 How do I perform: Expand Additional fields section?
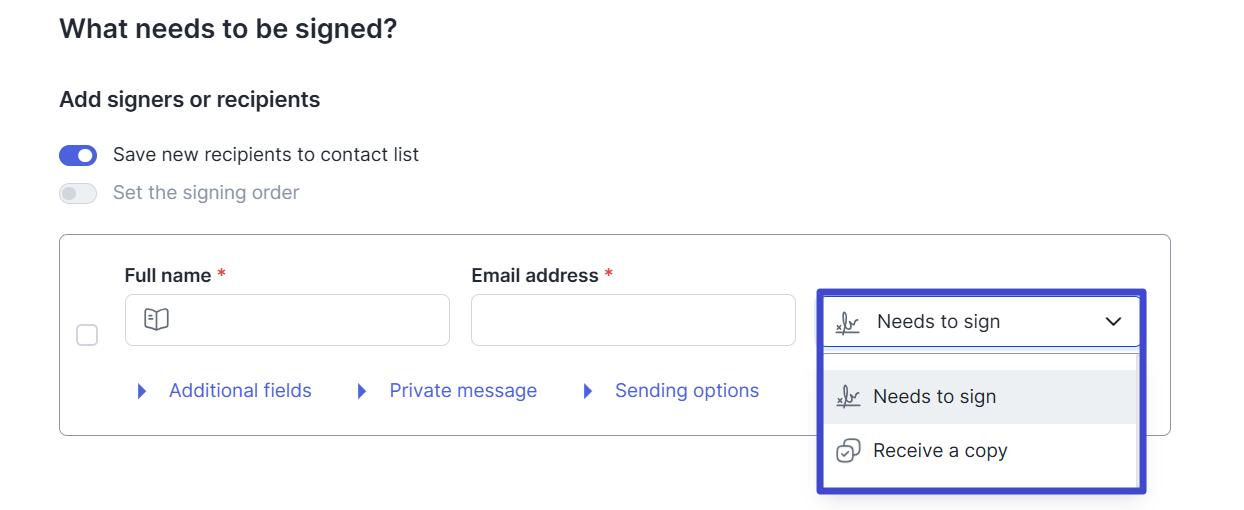[x=240, y=391]
